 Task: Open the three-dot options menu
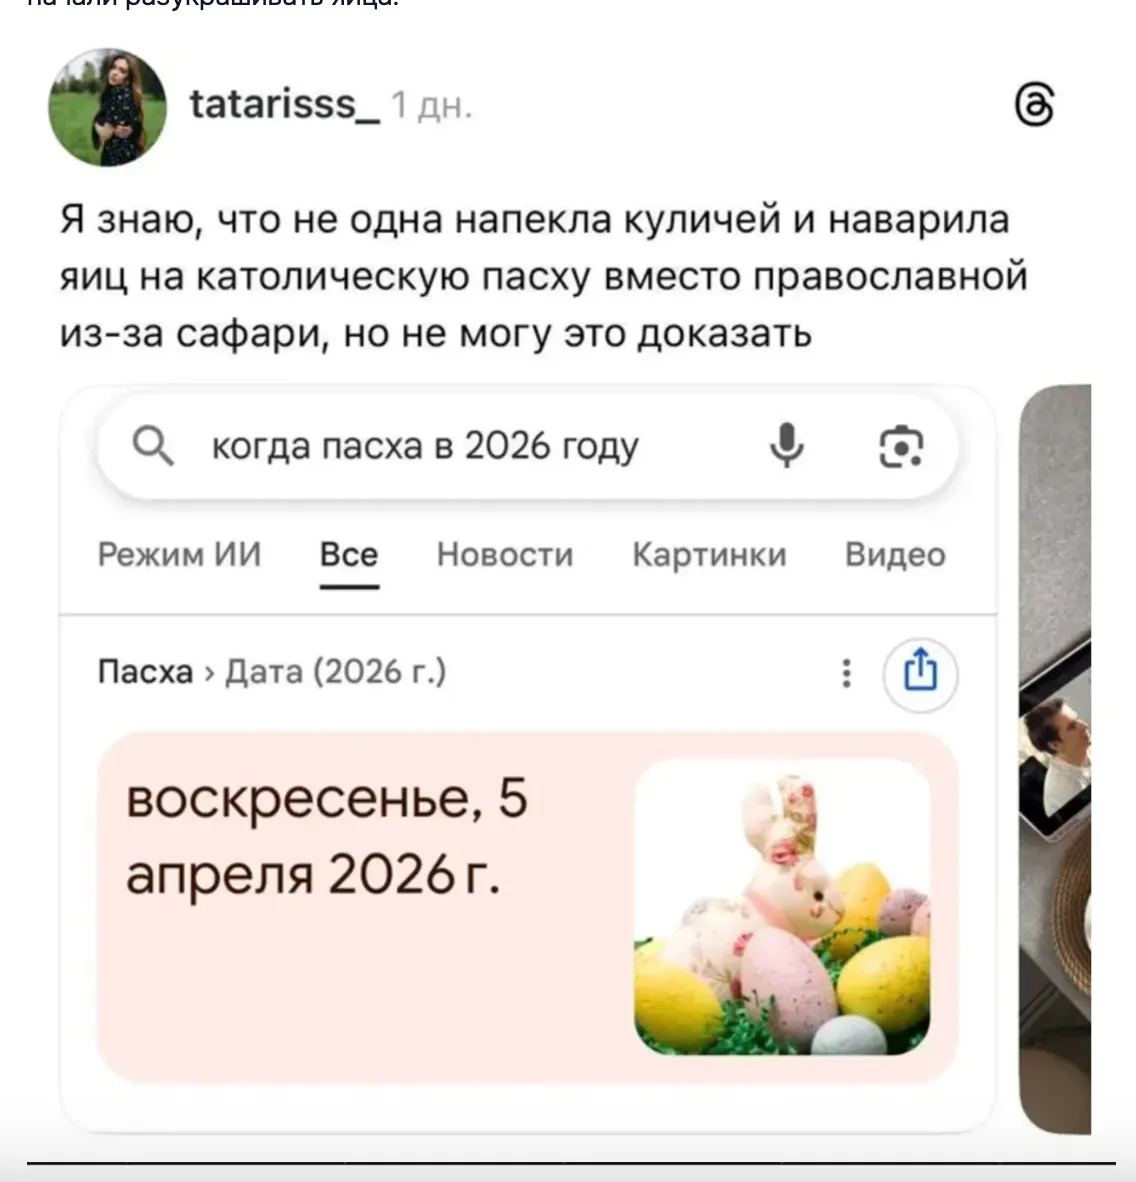[x=847, y=673]
